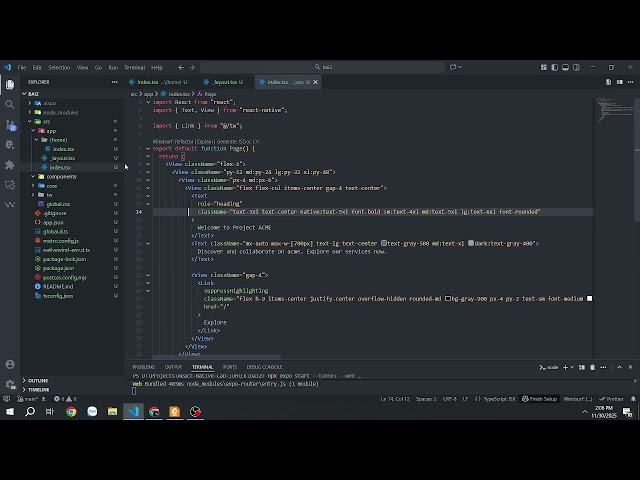Viewport: 640px width, 480px height.
Task: Click the Refactor code lens link
Action: click(184, 142)
